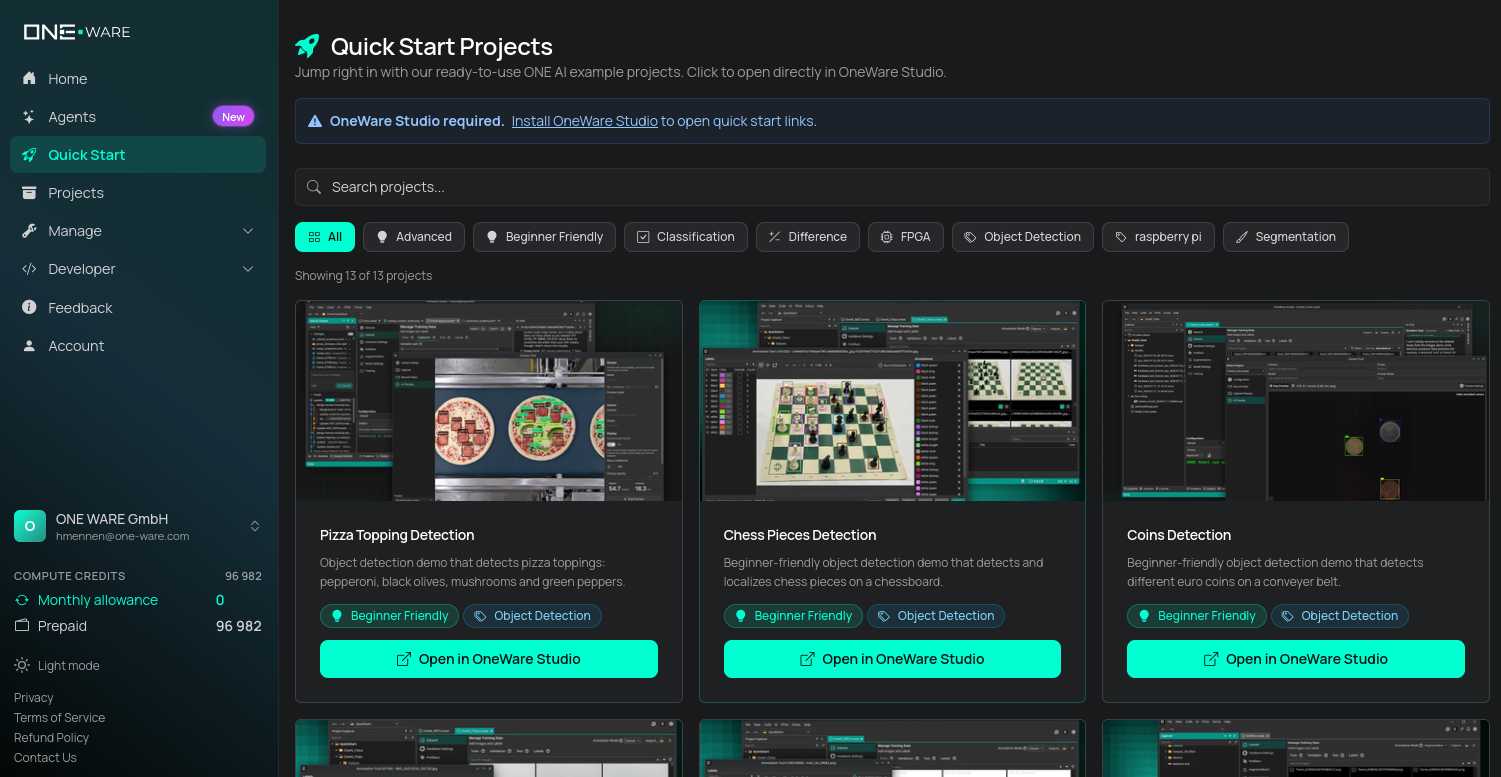Click the ONE WARE logo
This screenshot has height=777, width=1501.
click(x=77, y=32)
